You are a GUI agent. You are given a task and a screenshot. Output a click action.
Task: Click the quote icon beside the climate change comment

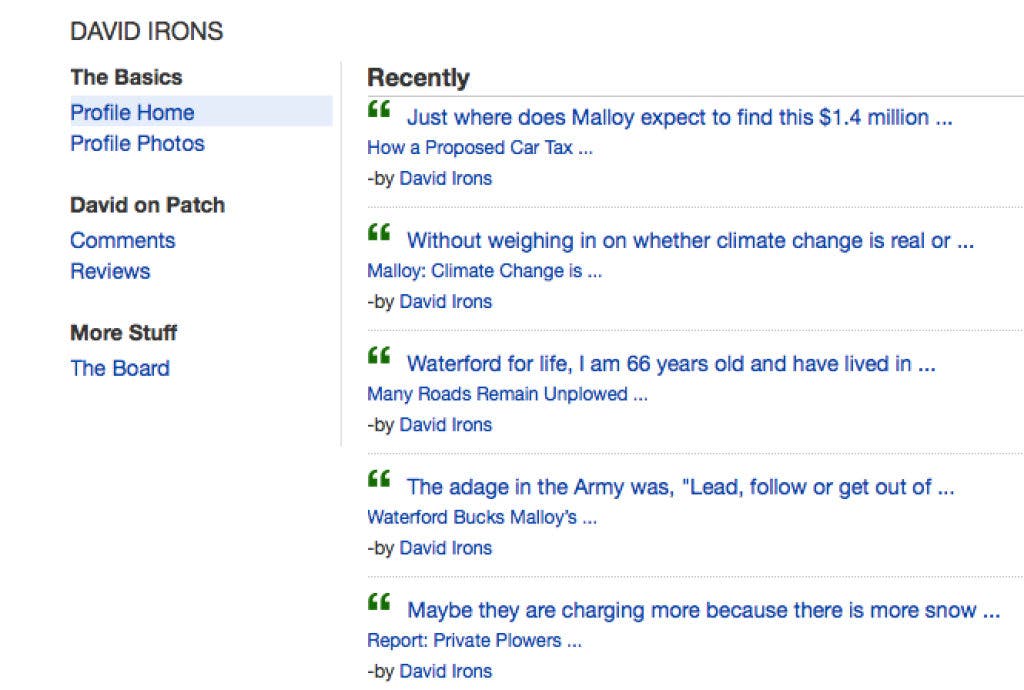click(378, 233)
